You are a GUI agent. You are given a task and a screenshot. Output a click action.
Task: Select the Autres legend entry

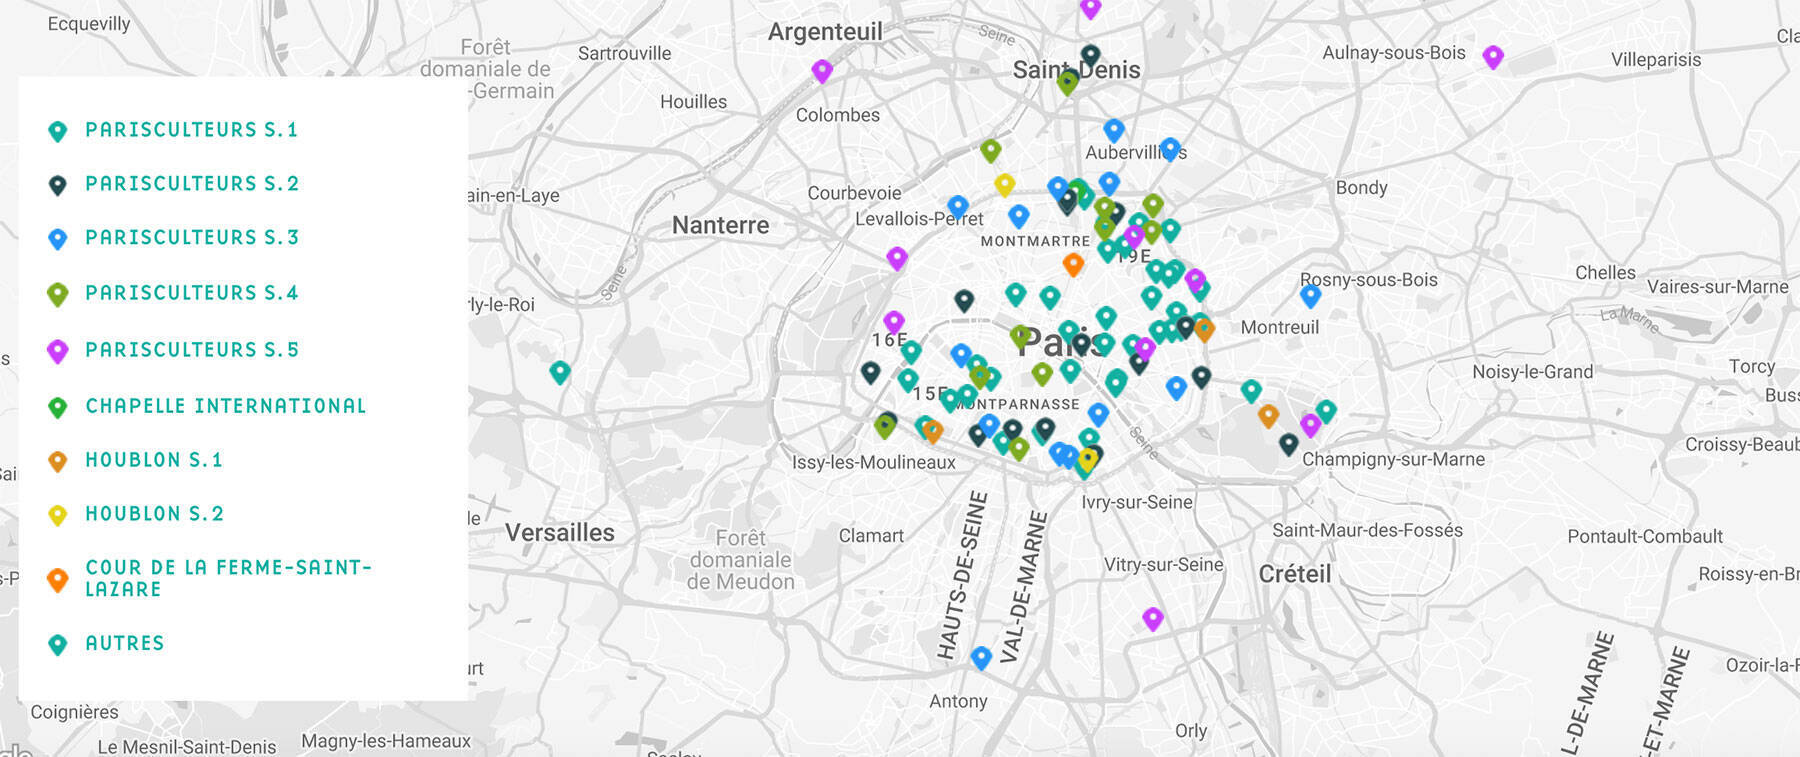point(125,643)
